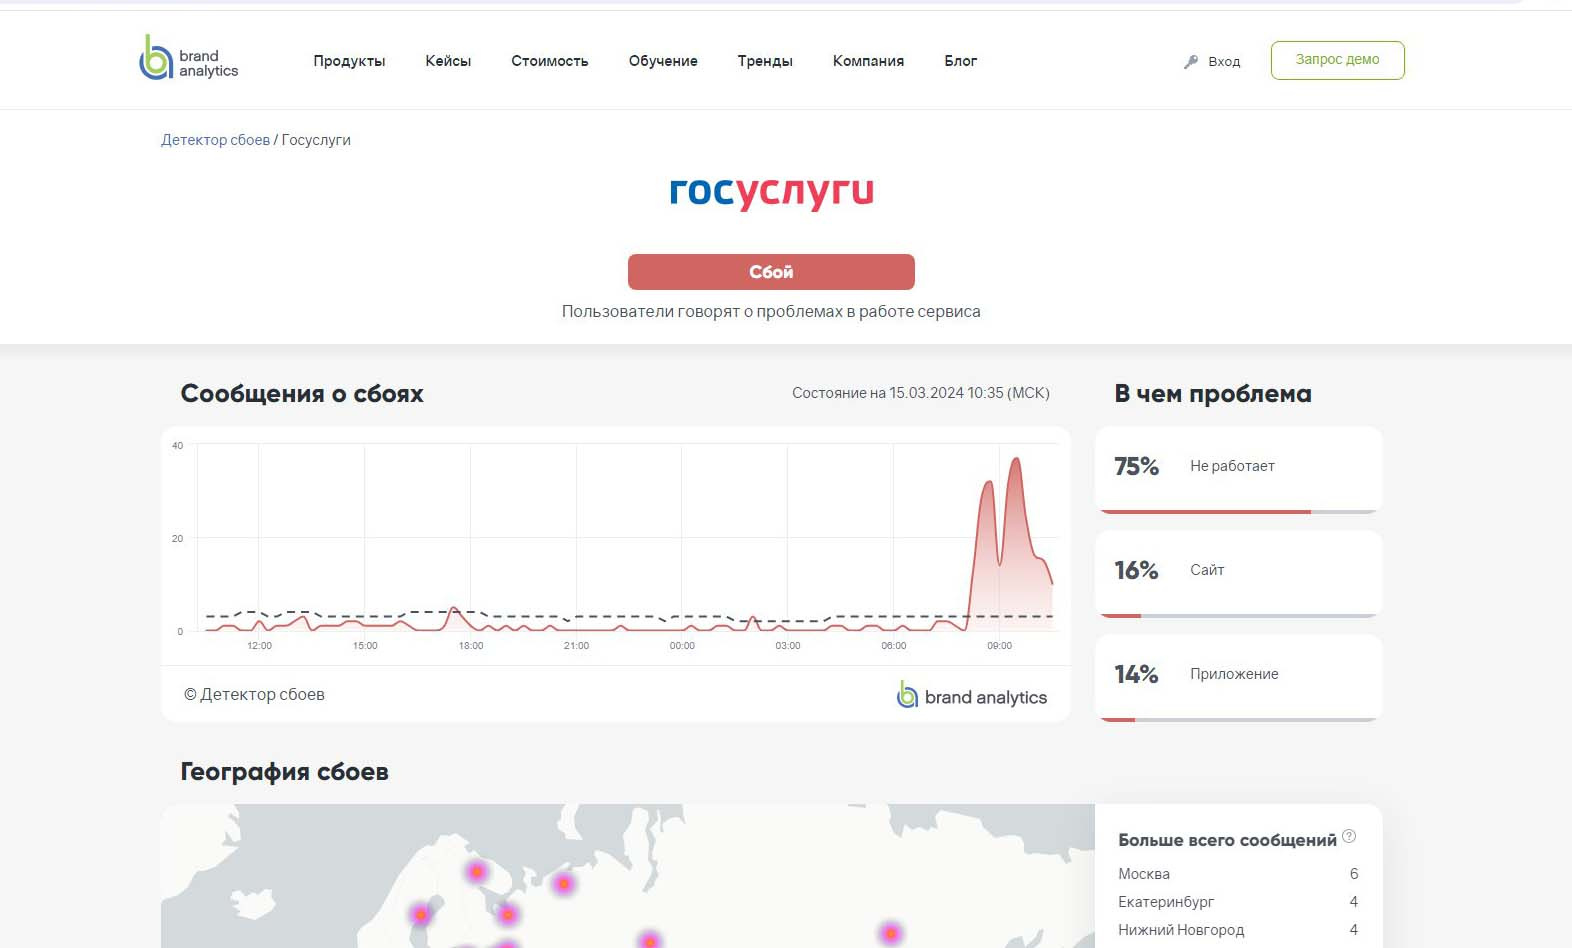Click the key icon beside Вход

1191,62
